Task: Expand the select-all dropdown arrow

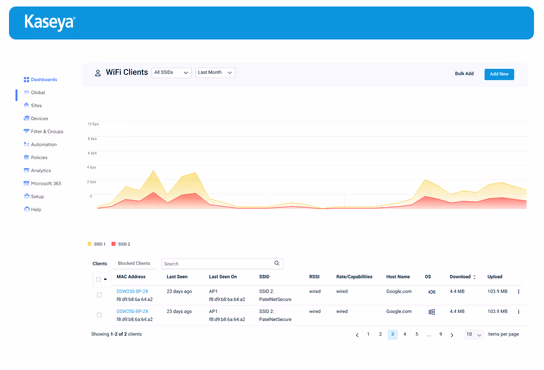Action: click(105, 279)
